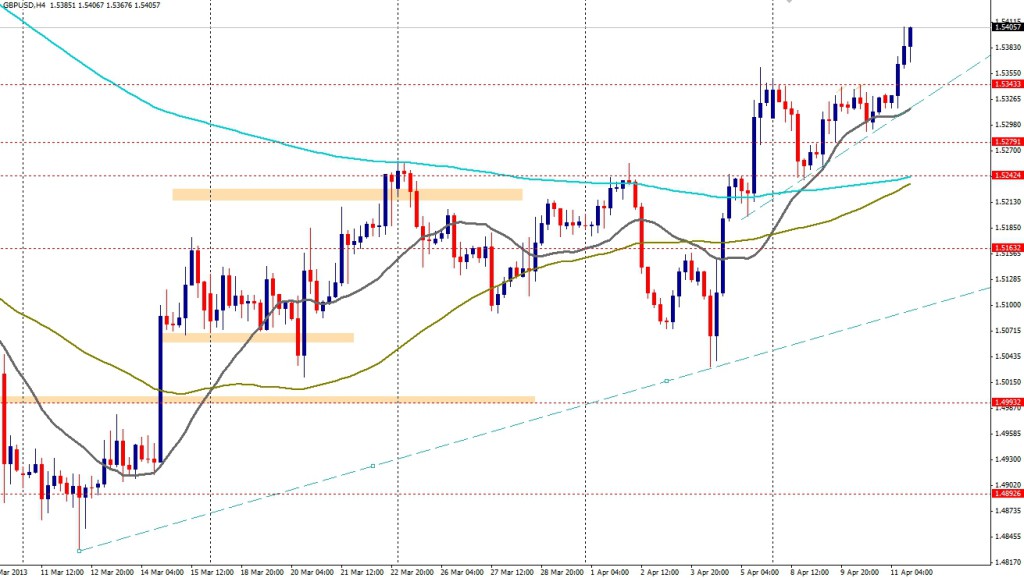Click the GBPUSD,H4 chart title text
1024x578 pixels.
click(x=27, y=7)
